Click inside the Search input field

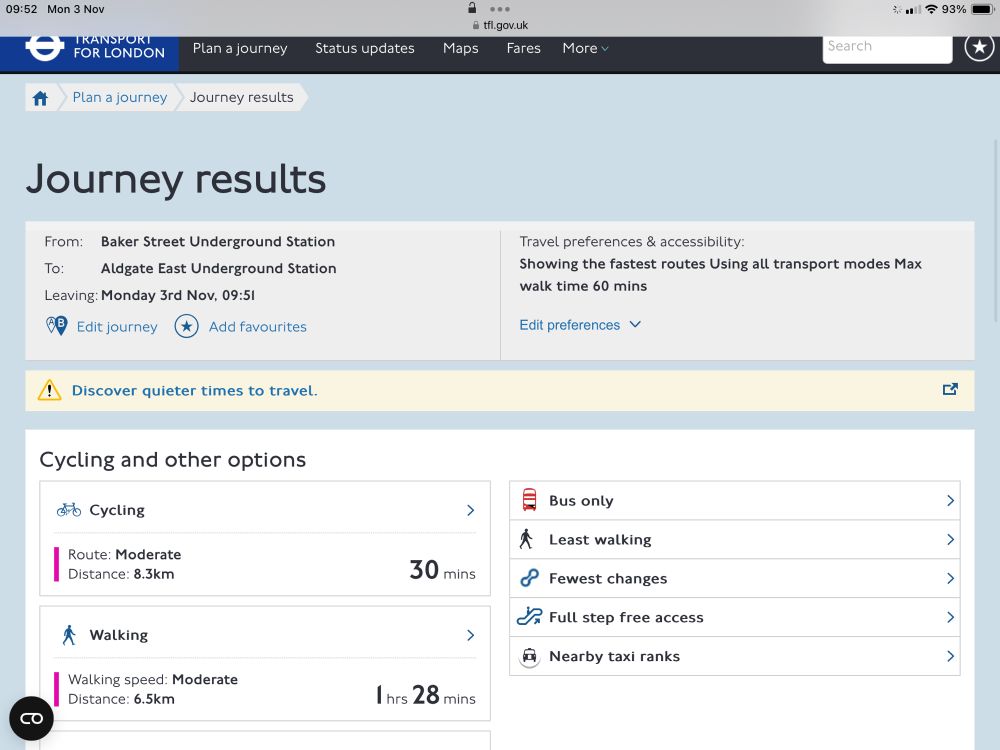pos(886,46)
